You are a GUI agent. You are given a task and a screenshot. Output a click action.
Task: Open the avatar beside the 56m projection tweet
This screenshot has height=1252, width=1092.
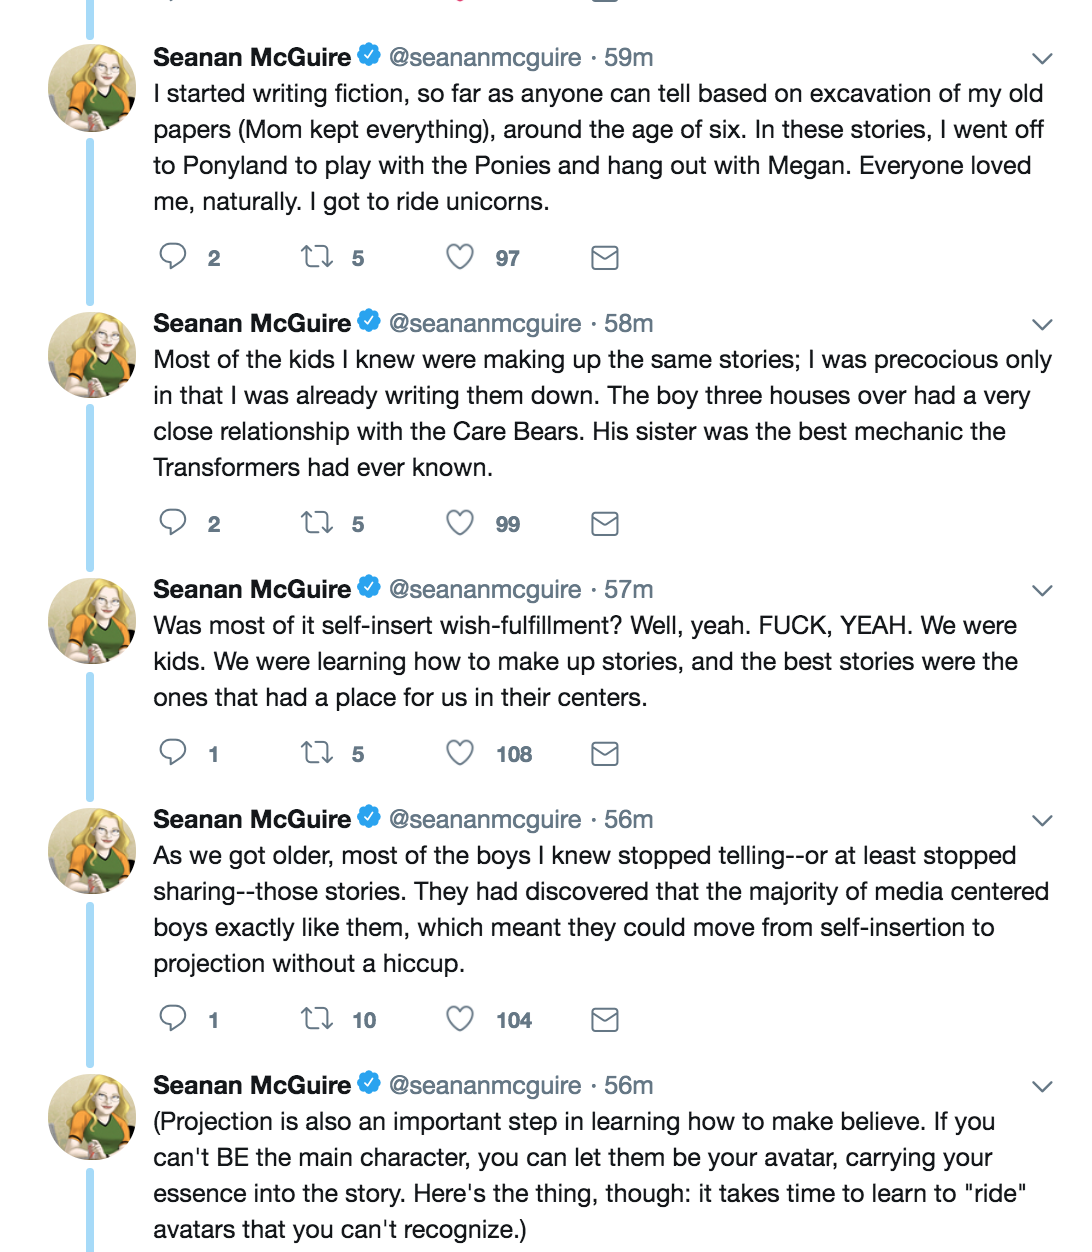click(x=92, y=1117)
